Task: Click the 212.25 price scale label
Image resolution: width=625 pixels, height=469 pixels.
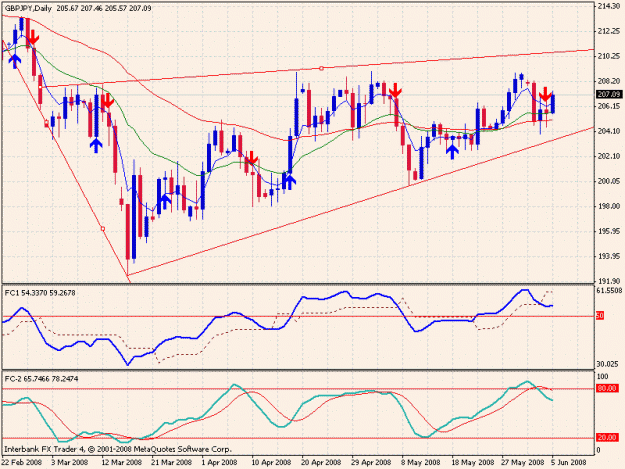Action: click(x=609, y=31)
